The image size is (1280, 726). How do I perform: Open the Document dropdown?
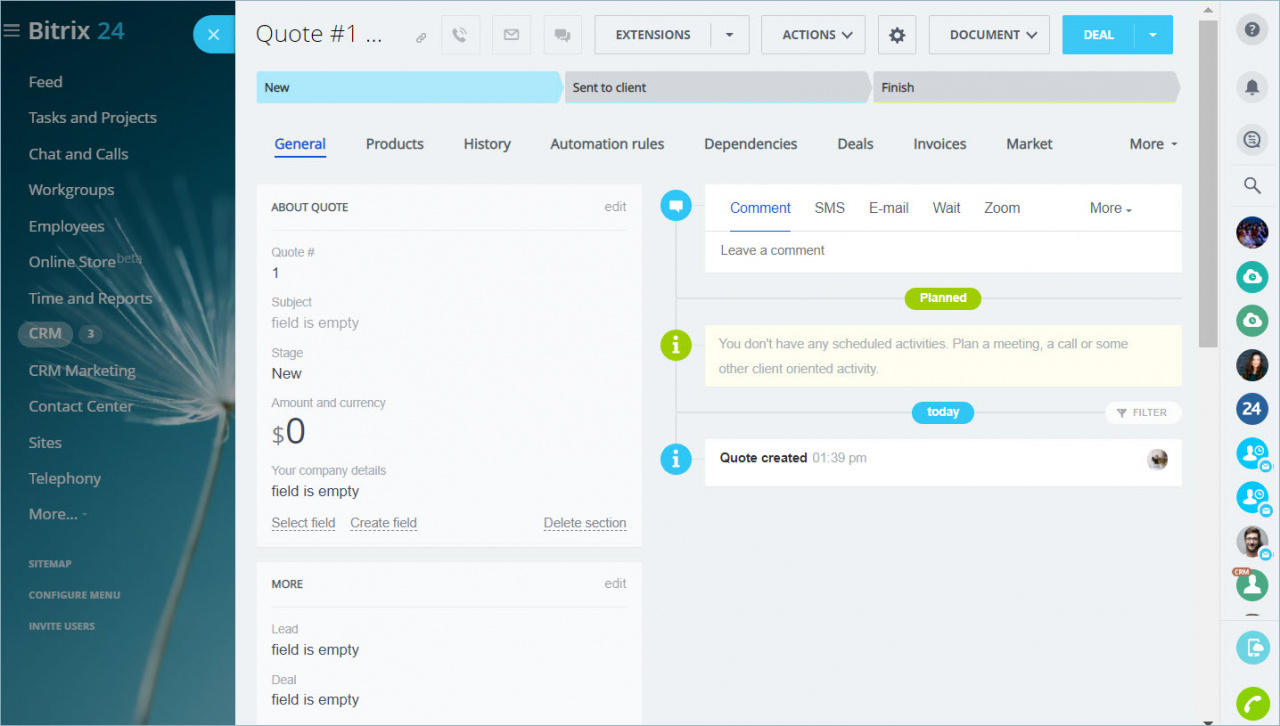tap(989, 35)
